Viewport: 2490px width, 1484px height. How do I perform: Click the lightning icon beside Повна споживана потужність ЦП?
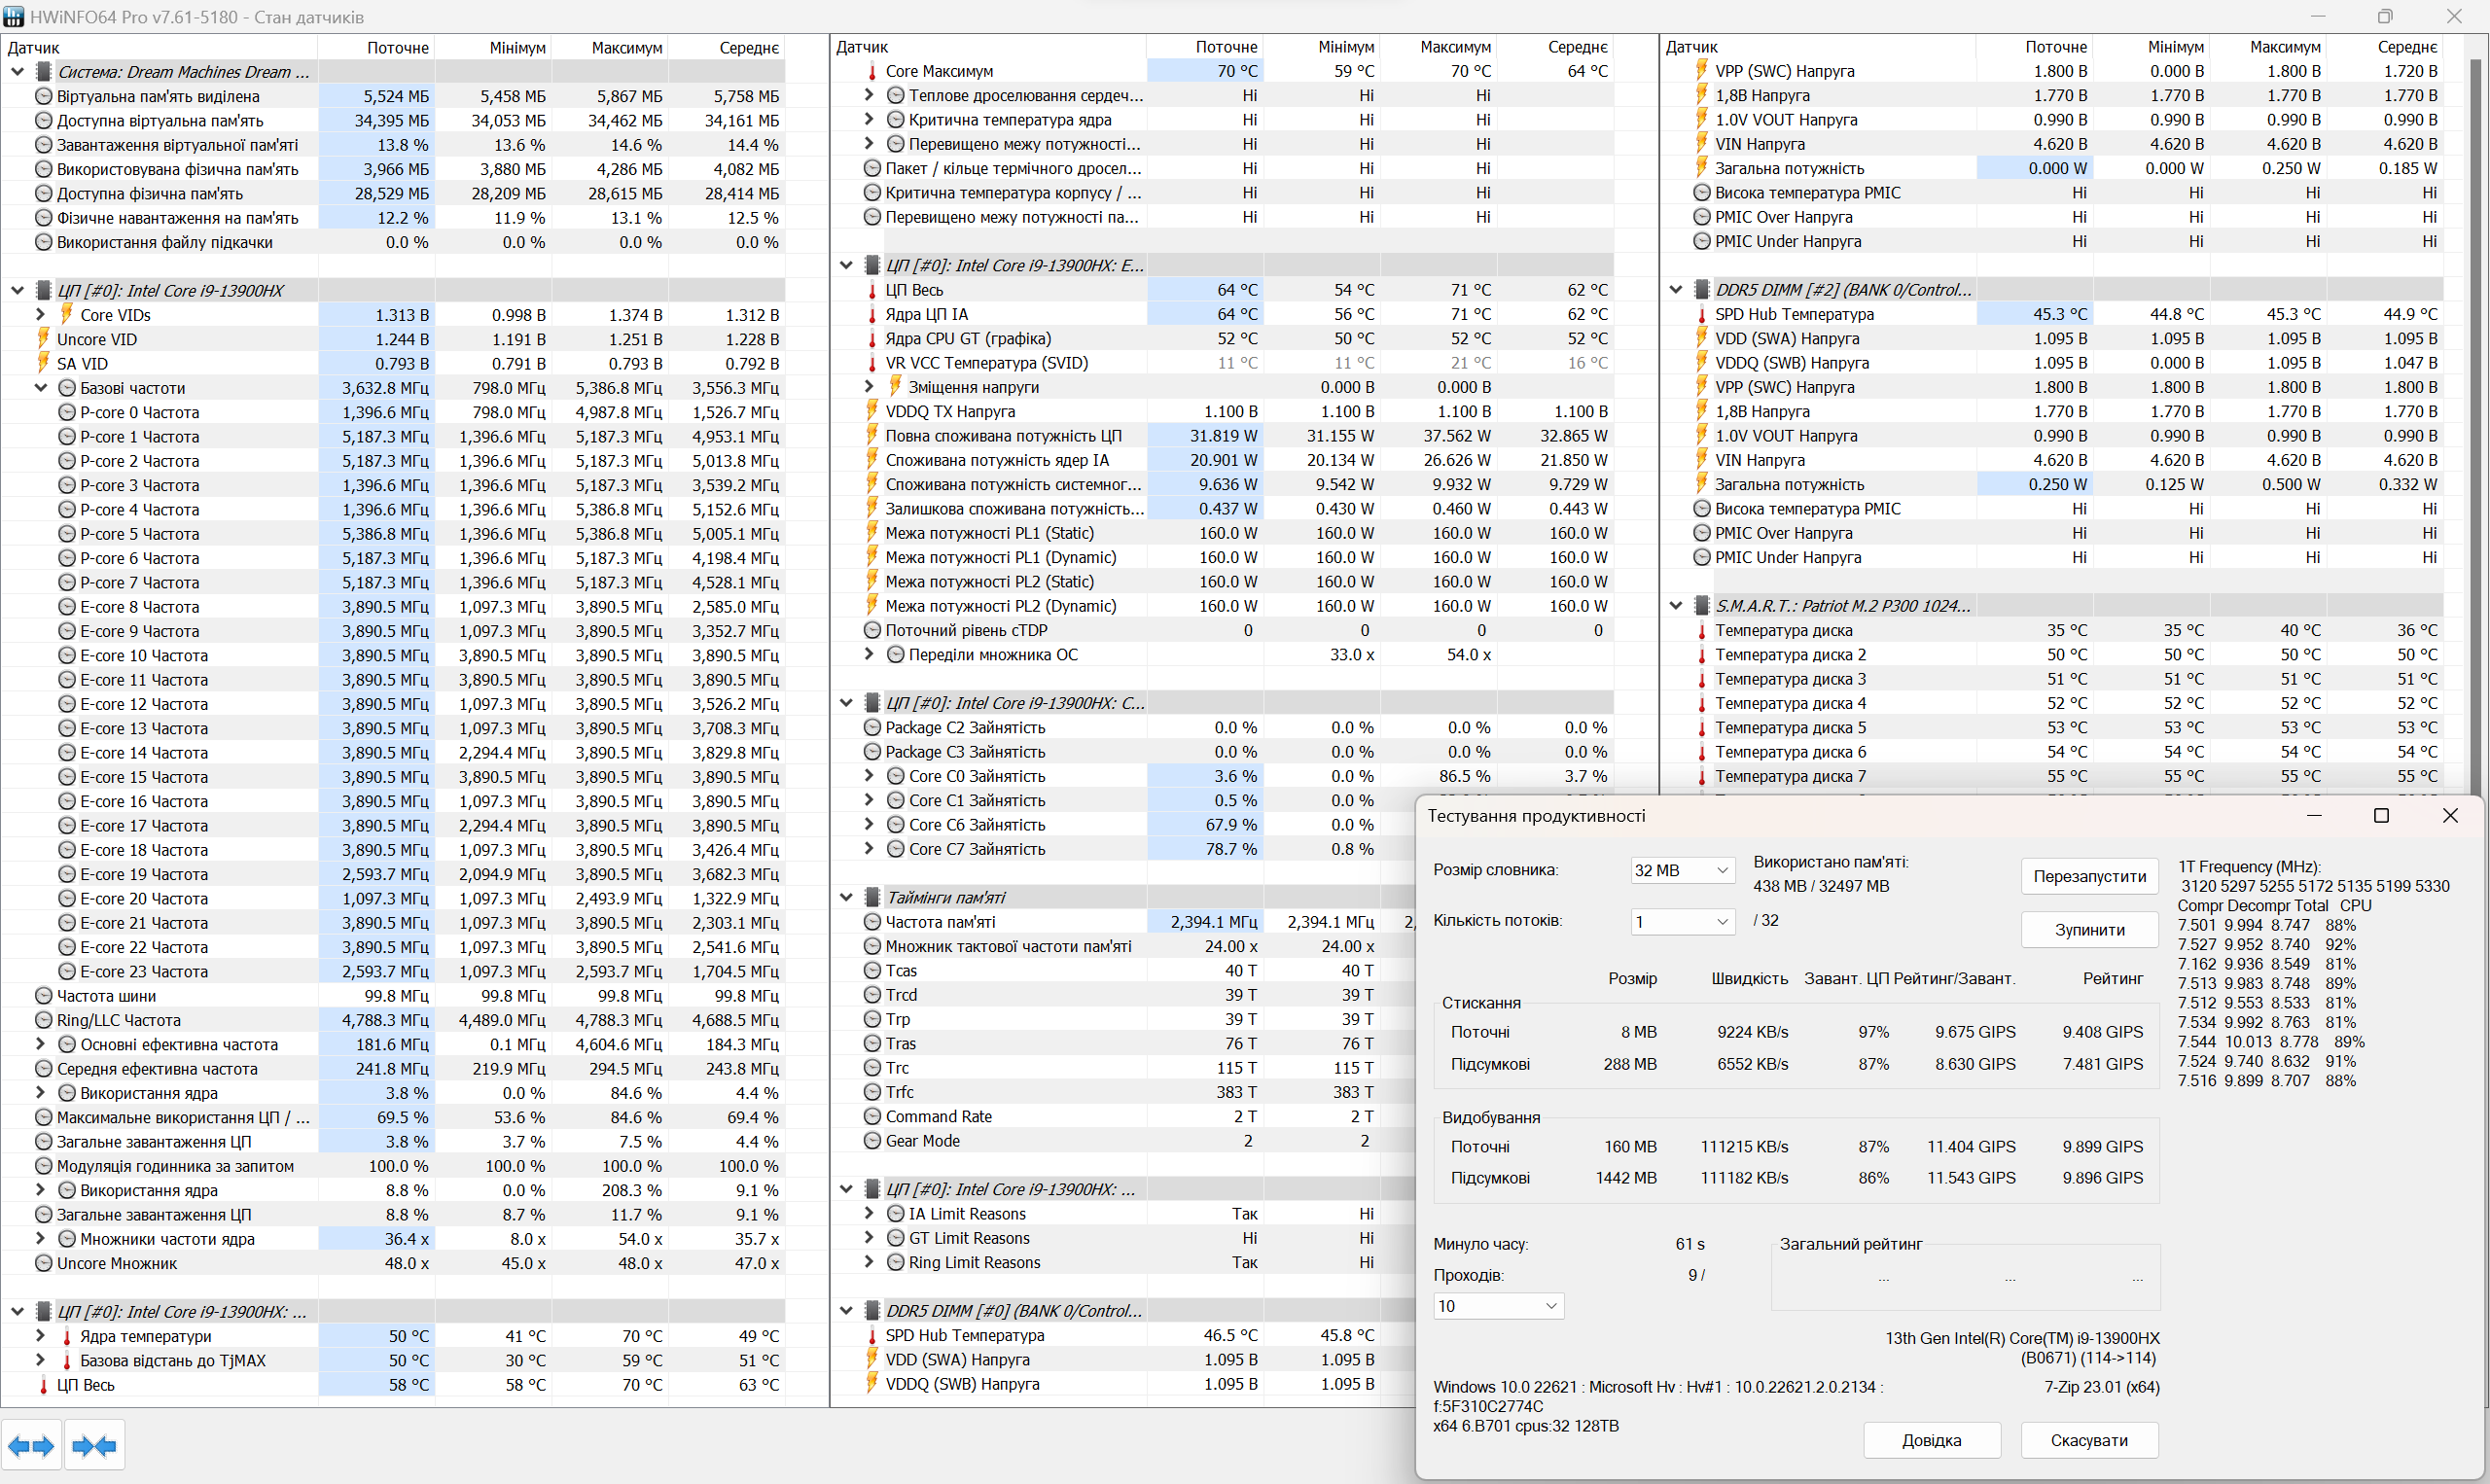872,436
